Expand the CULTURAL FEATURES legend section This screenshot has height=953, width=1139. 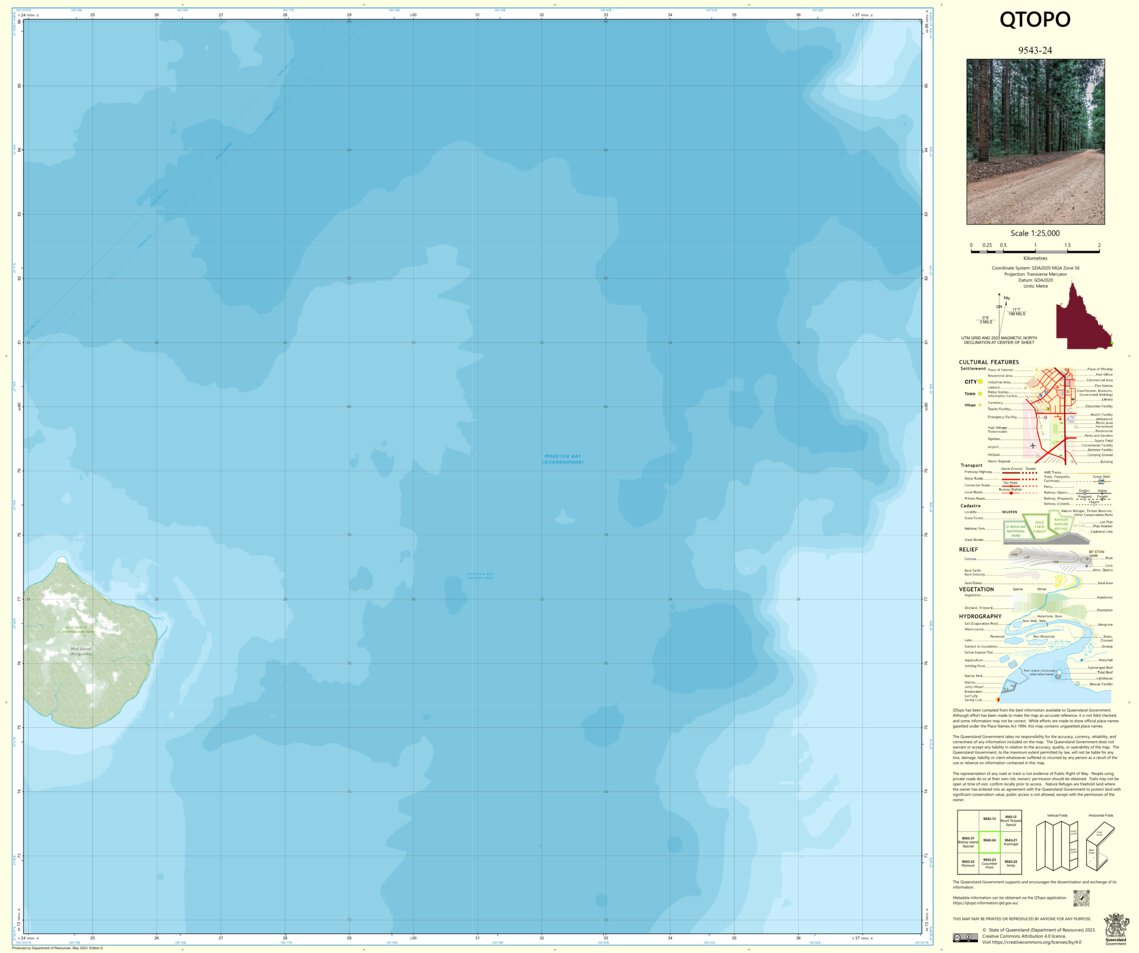point(990,362)
